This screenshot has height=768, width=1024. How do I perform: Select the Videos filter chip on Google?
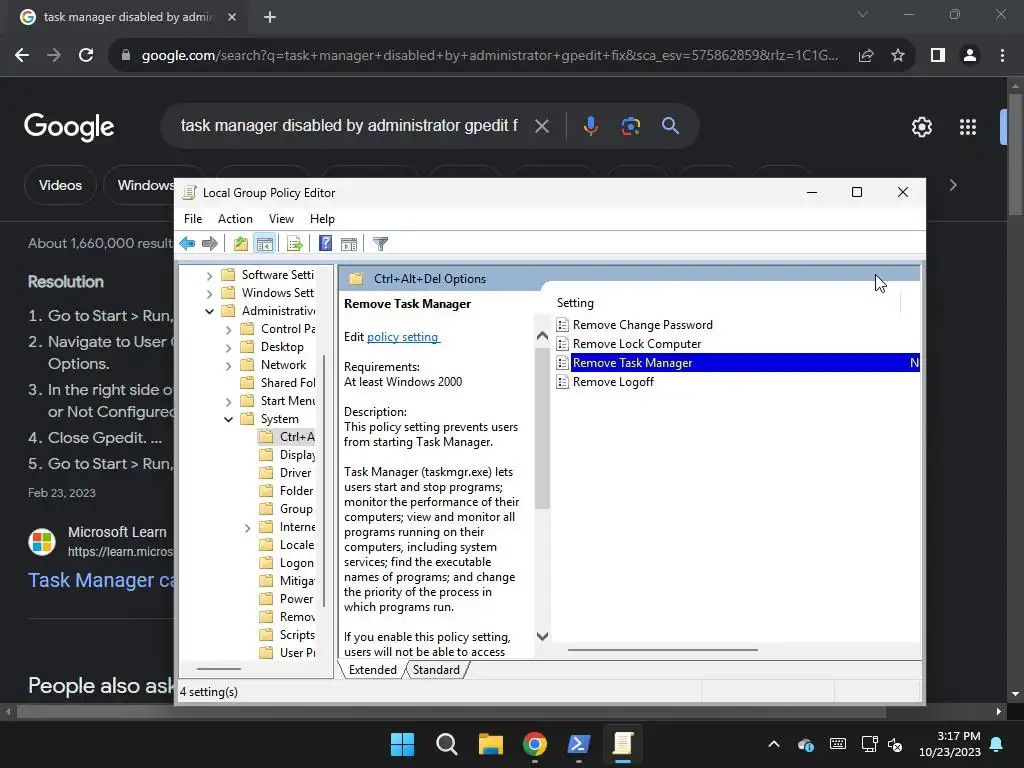(60, 185)
